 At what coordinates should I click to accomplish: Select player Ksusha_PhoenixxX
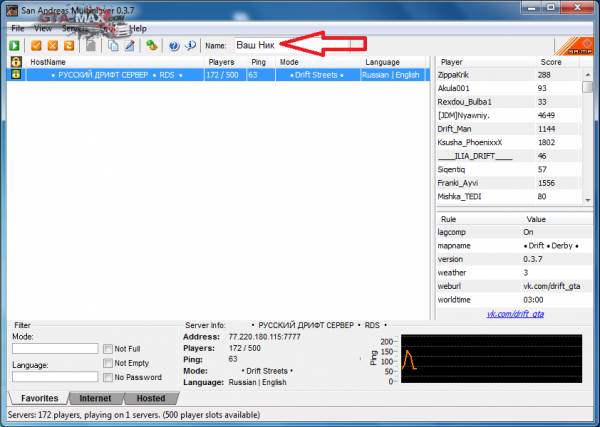(x=509, y=142)
